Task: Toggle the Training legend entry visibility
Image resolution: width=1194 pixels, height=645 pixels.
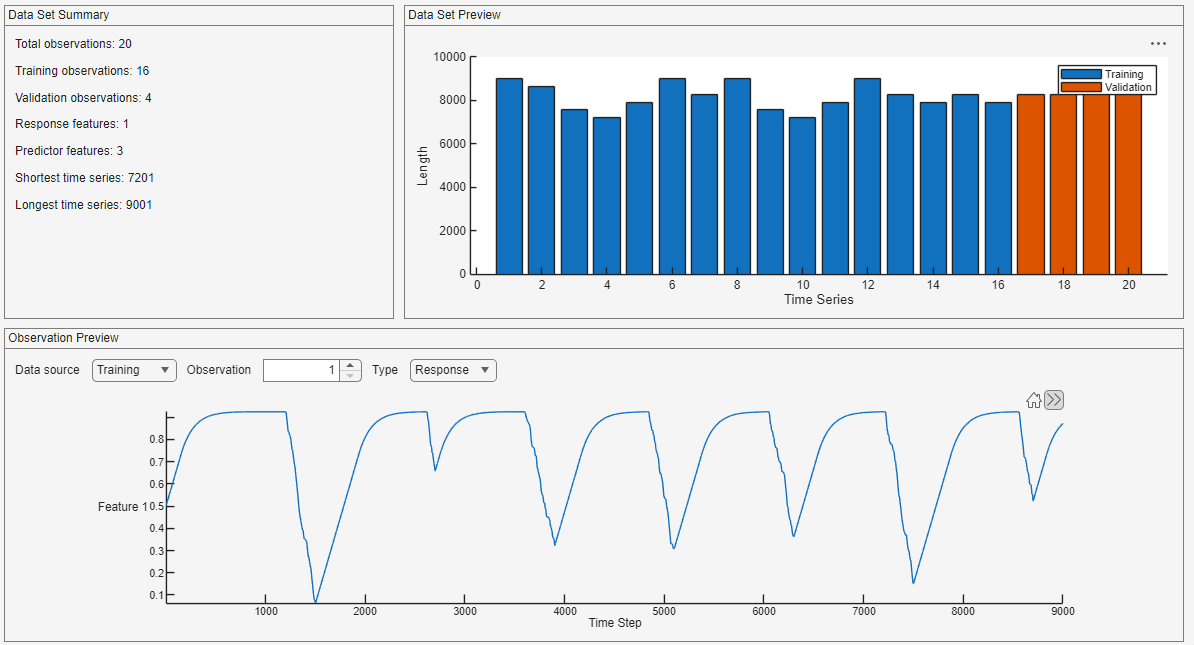Action: tap(1125, 73)
